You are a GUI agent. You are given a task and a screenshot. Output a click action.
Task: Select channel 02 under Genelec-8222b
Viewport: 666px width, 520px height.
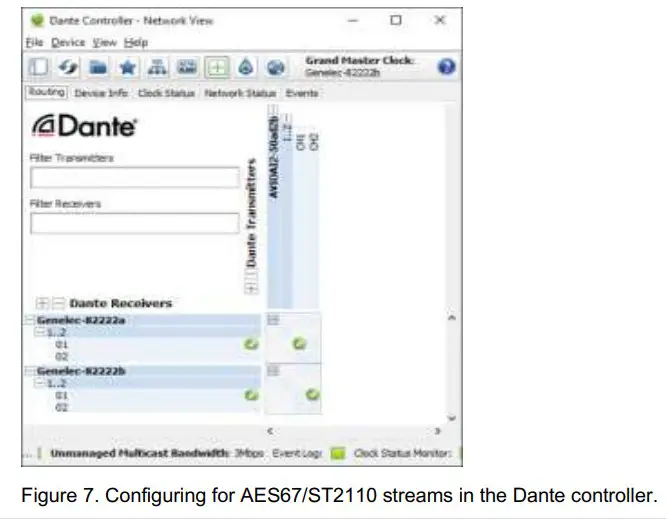[x=62, y=408]
